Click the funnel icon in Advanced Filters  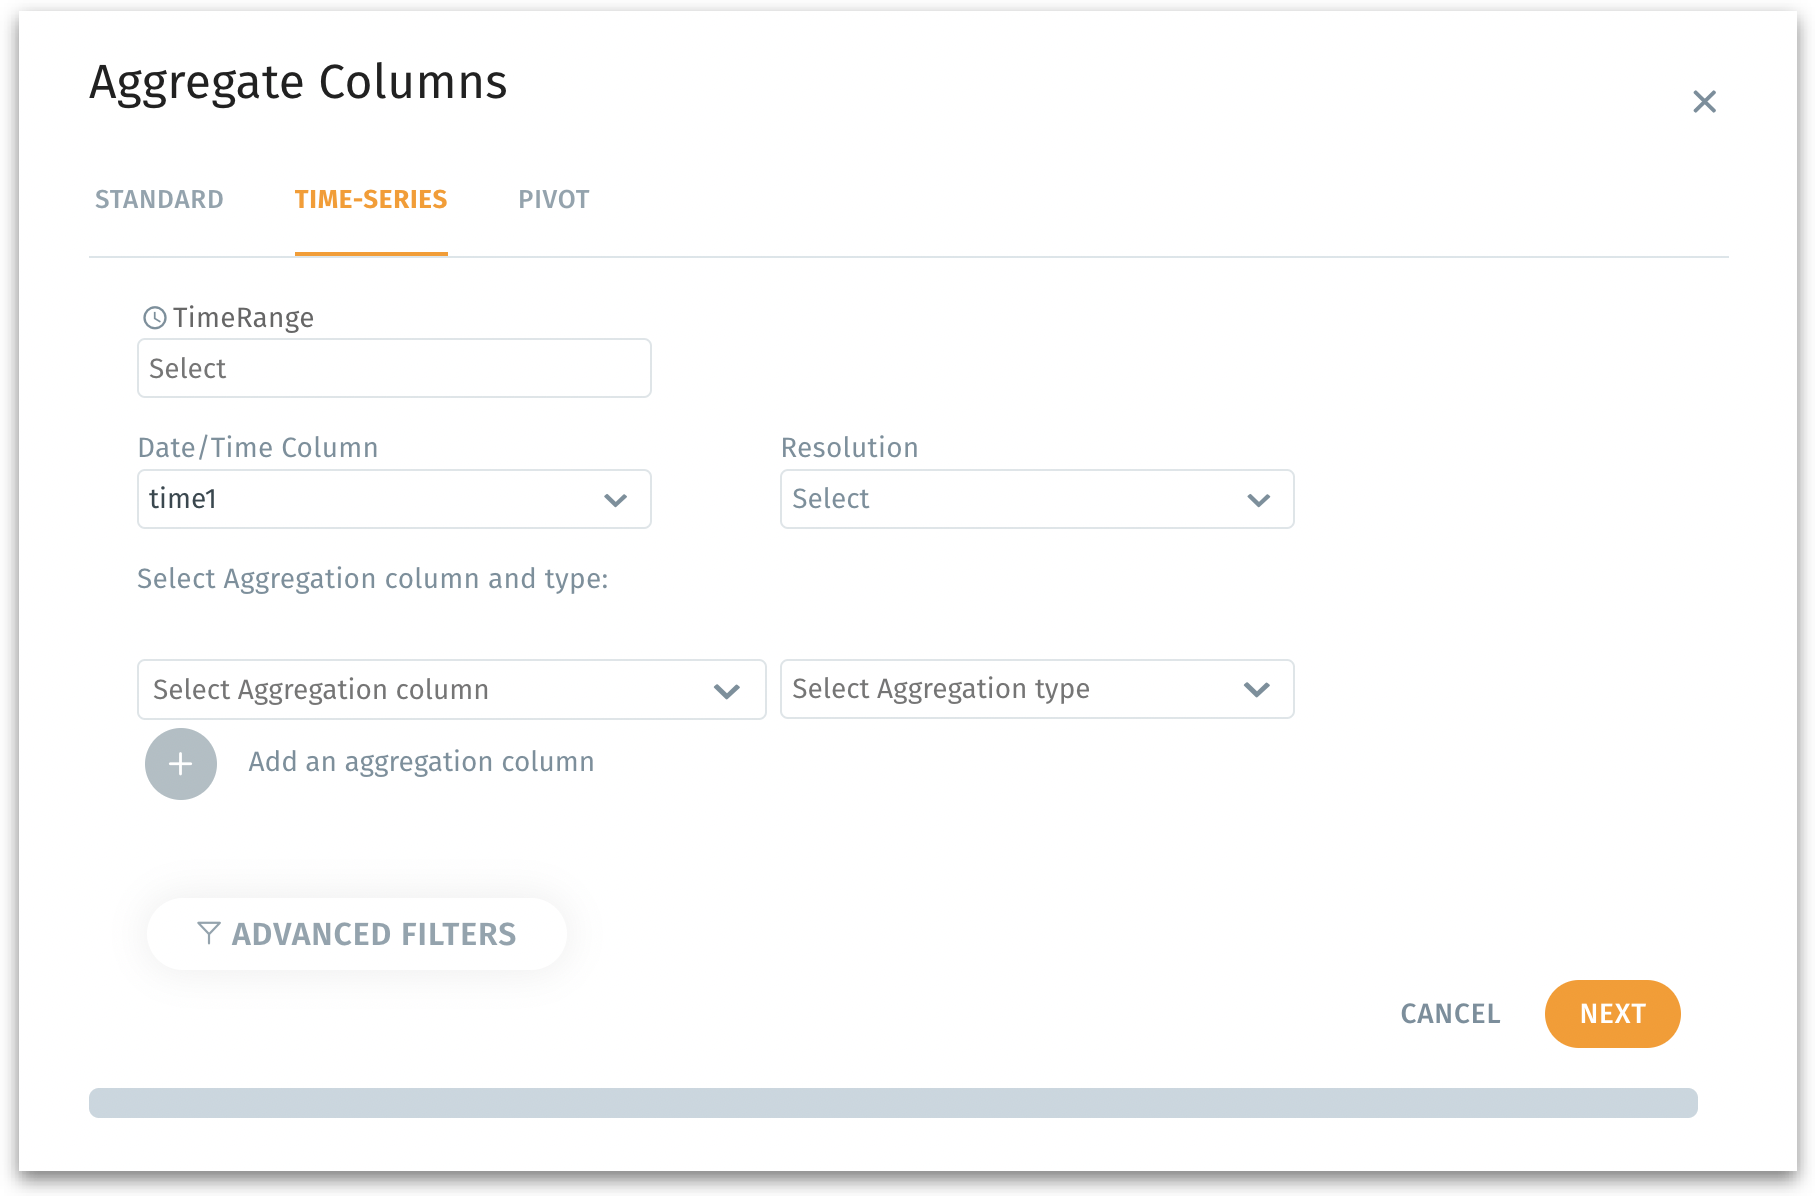click(x=209, y=933)
